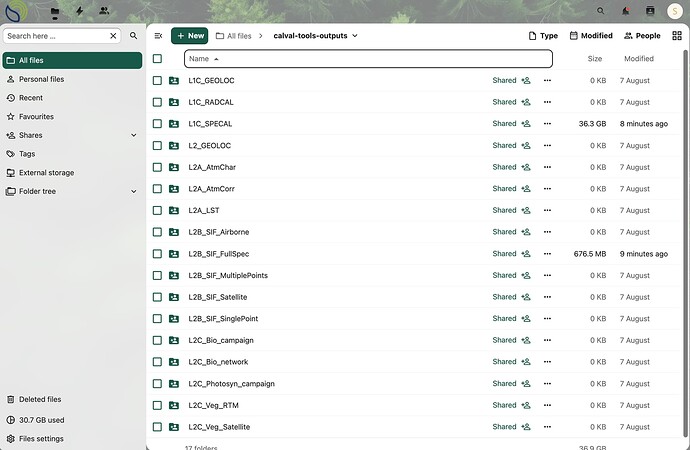Open the Contacts icon in top bar
Image resolution: width=690 pixels, height=450 pixels.
point(104,10)
